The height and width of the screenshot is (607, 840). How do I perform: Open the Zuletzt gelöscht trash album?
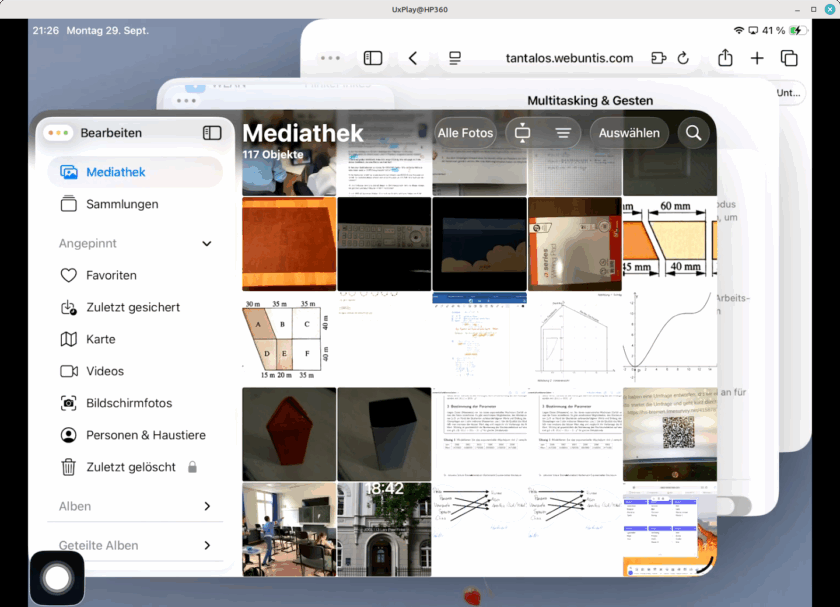click(130, 467)
